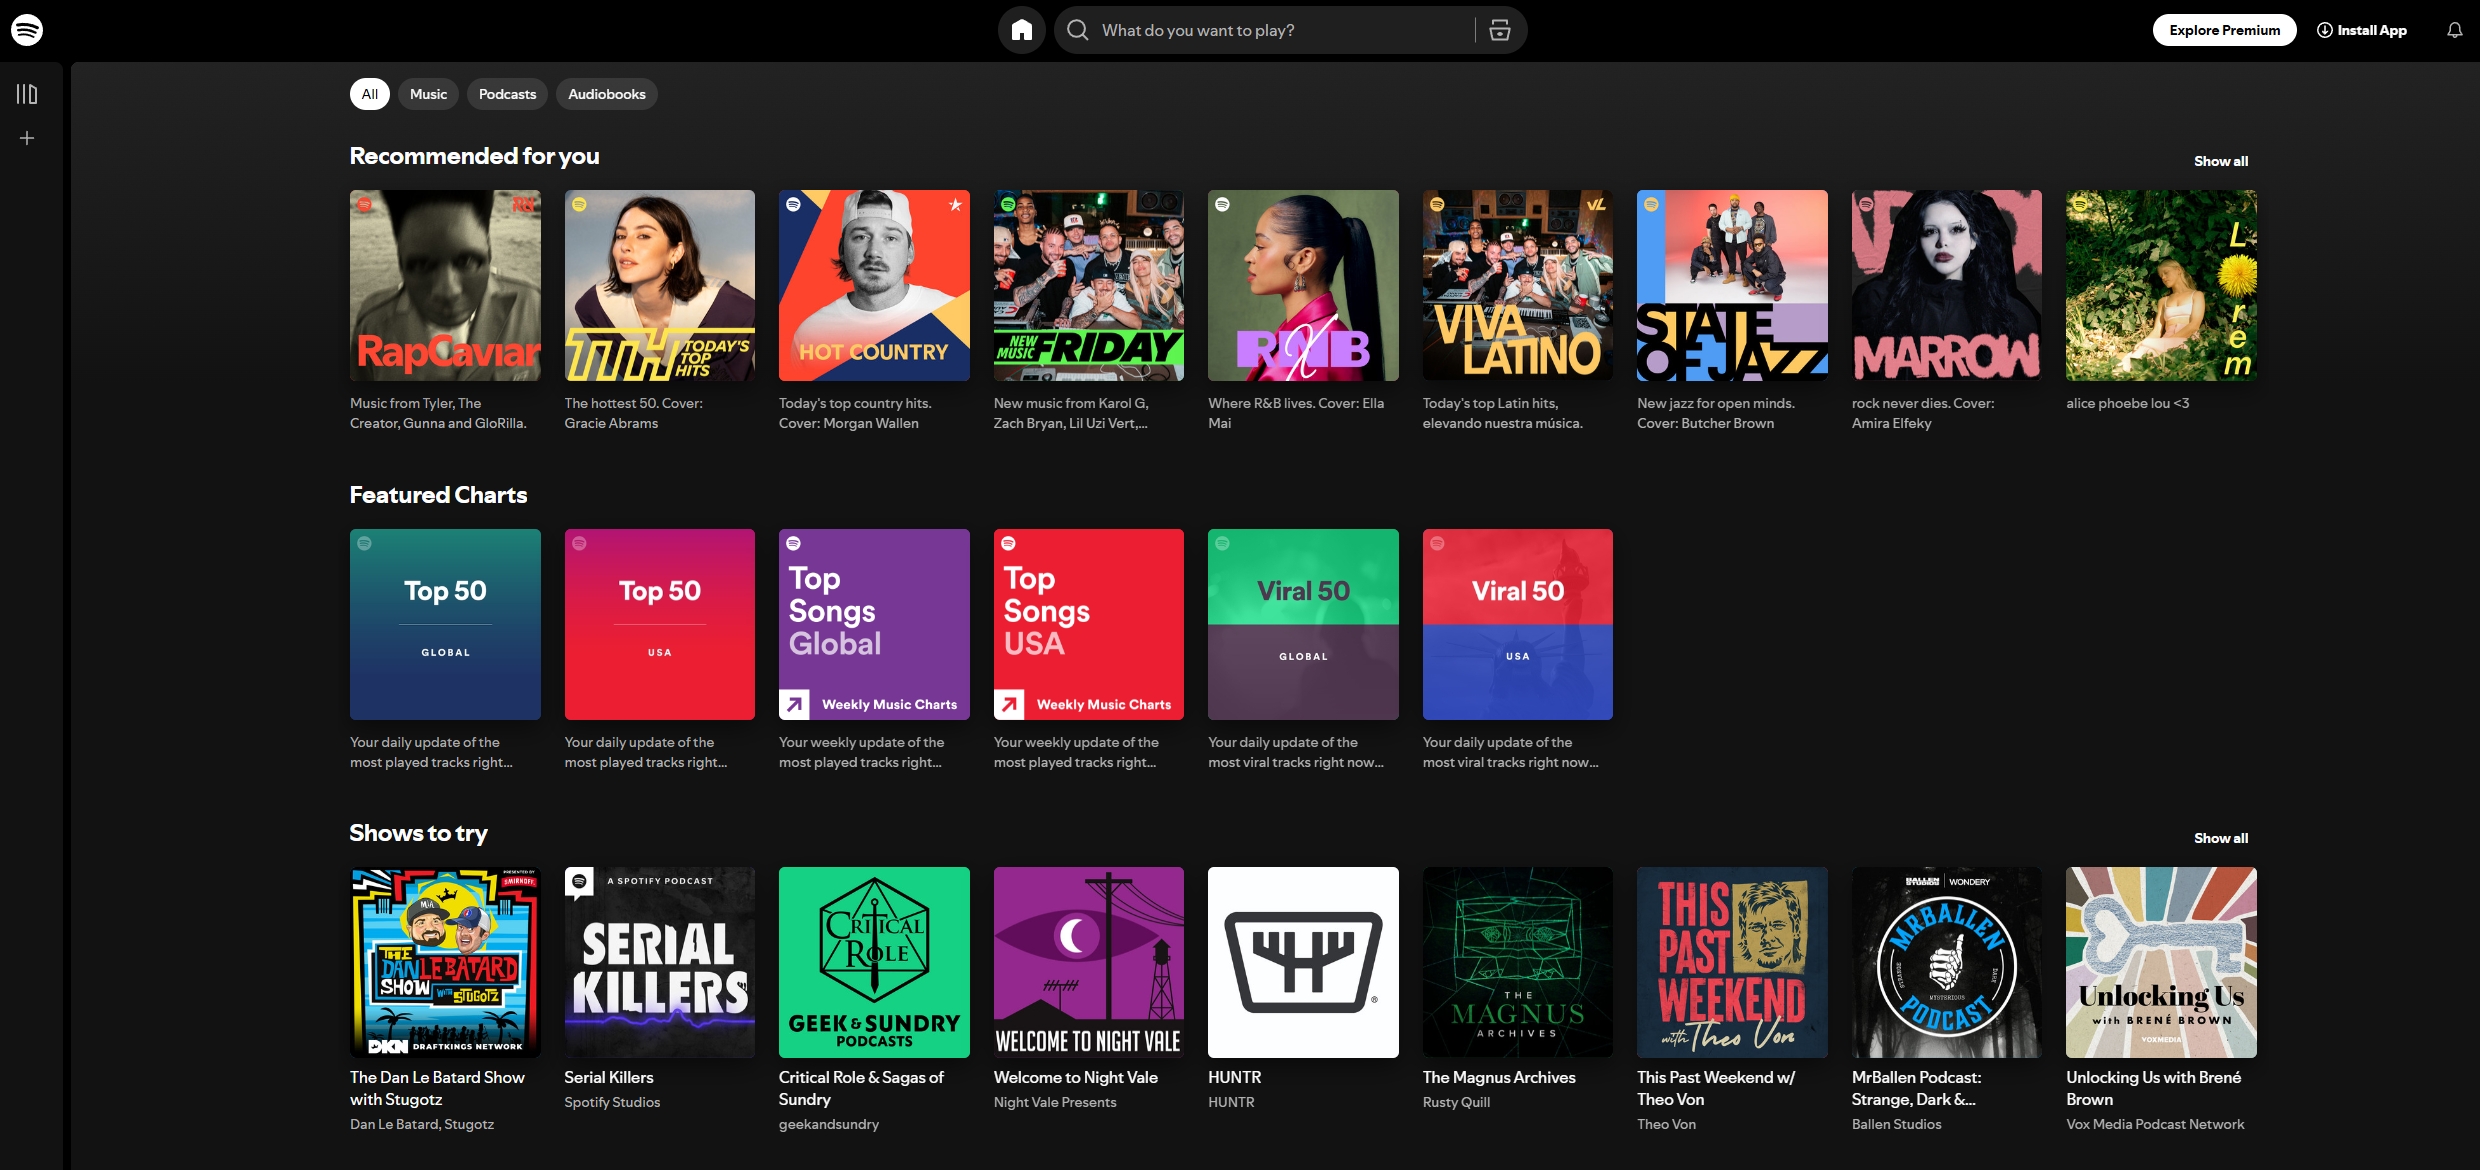
Task: Open Critical Role Geek & Sundry cover
Action: tap(874, 962)
